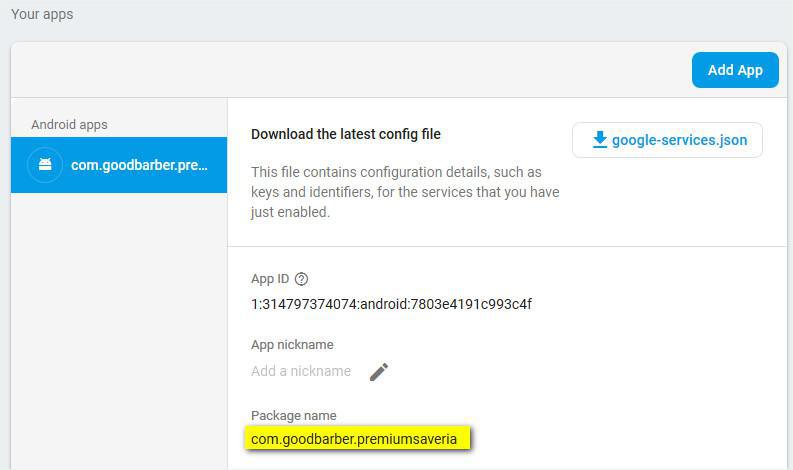Click the App ID label
793x470 pixels.
270,279
